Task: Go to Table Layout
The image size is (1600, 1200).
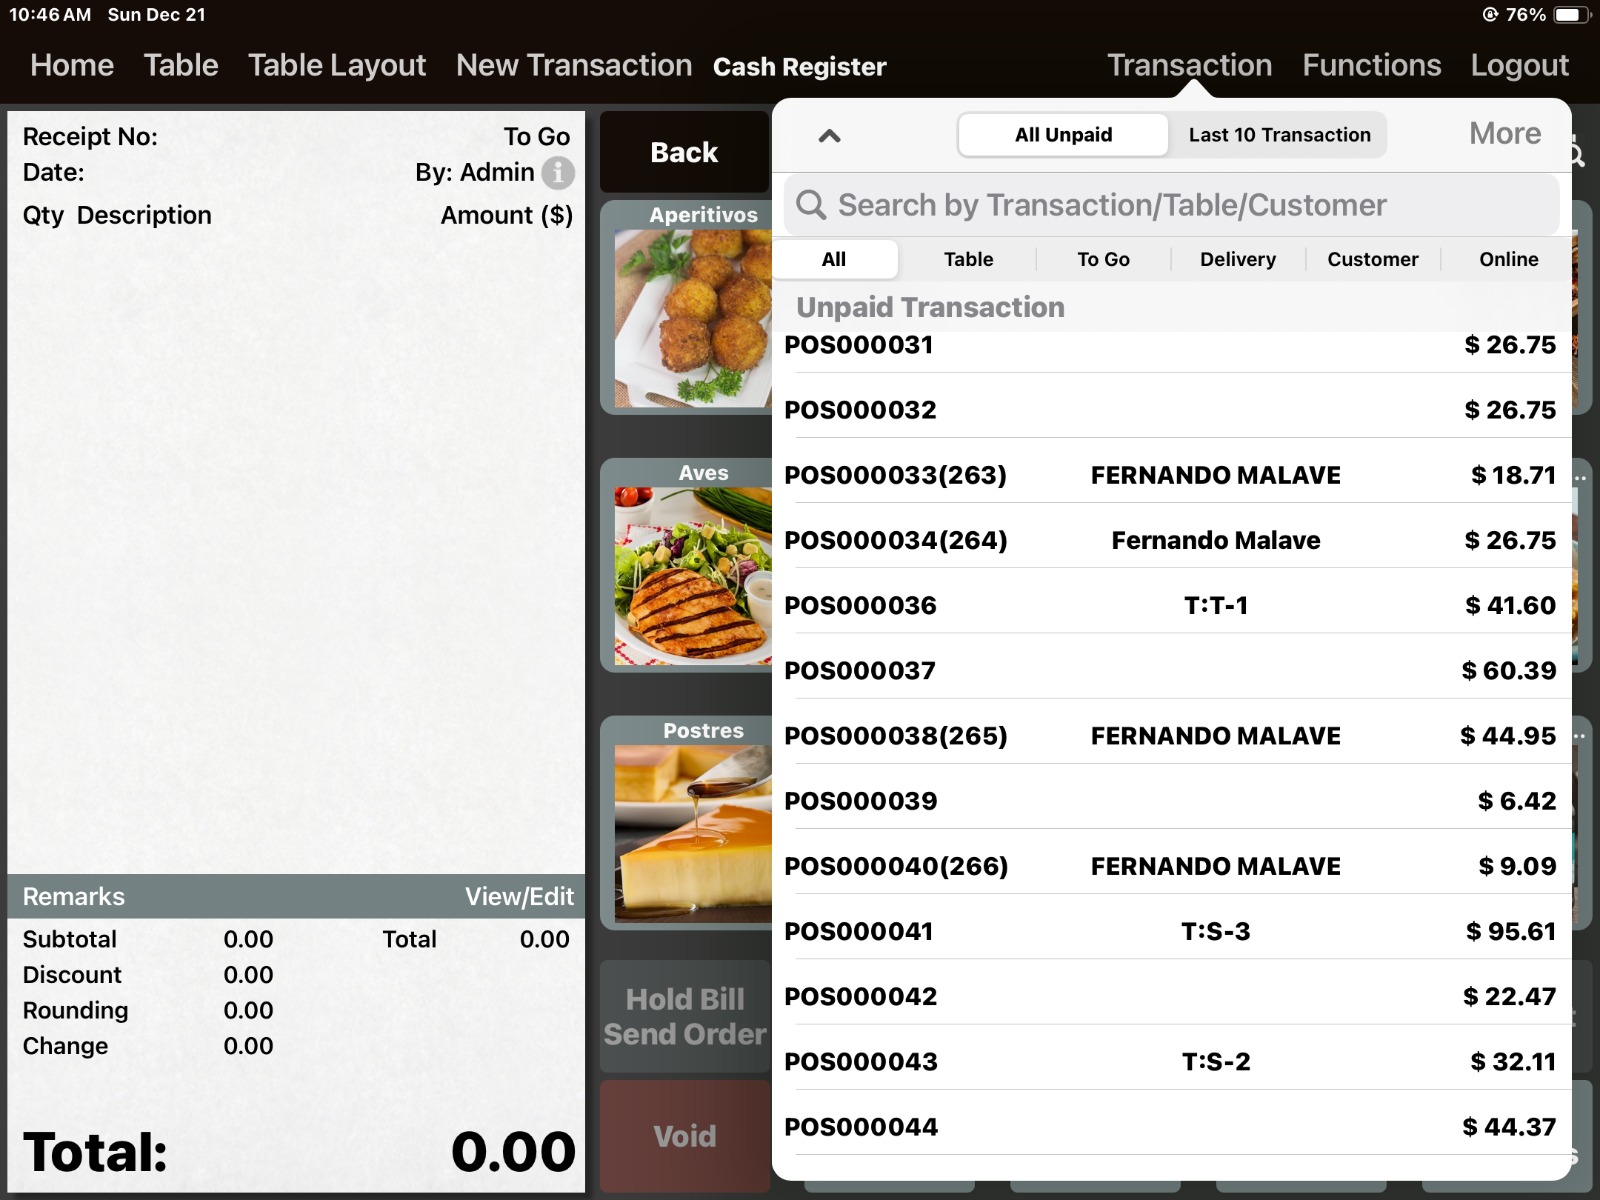Action: 337,66
